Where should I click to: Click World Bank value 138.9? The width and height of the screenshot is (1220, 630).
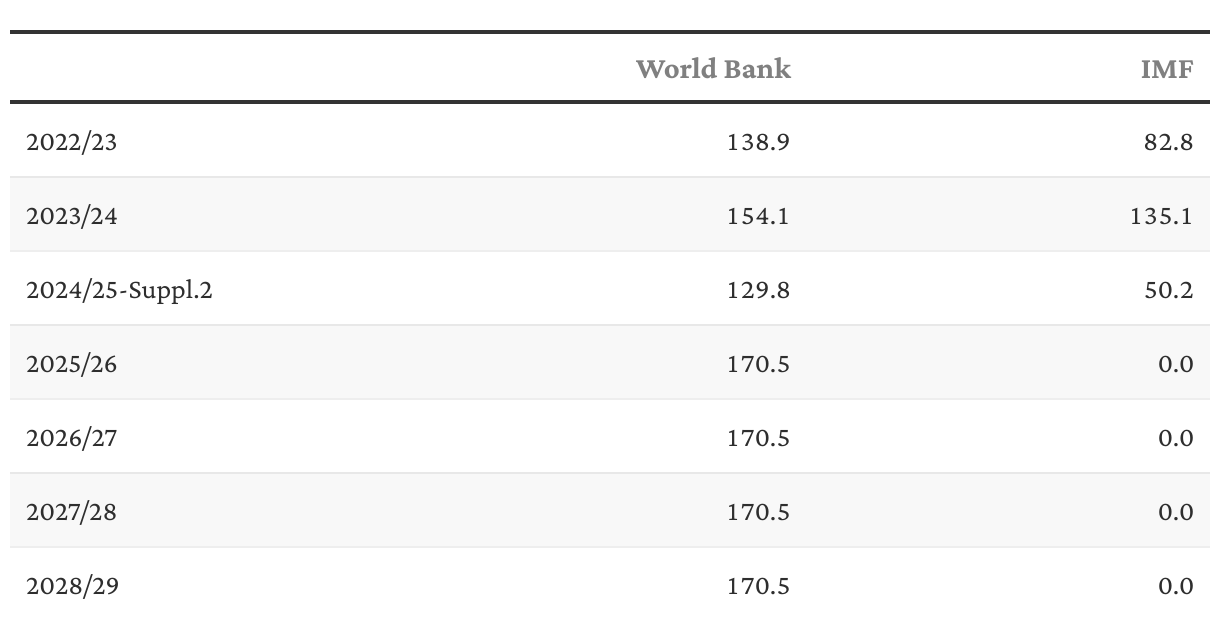[x=758, y=142]
